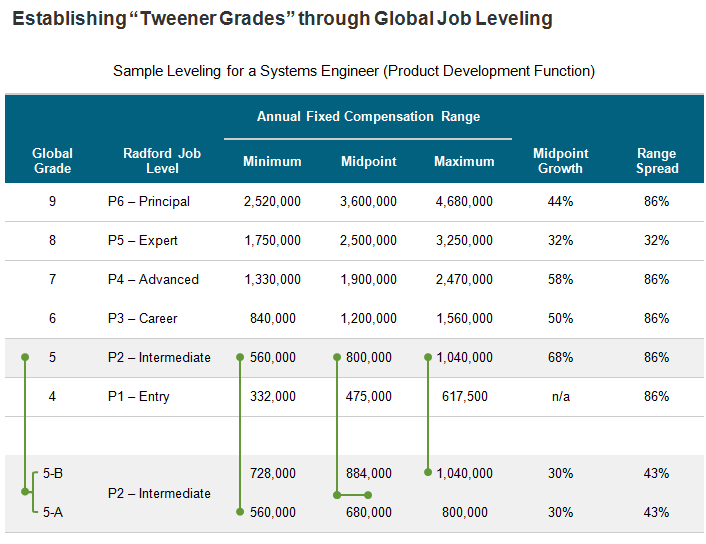Select the P6 – Principal row label
This screenshot has width=706, height=544.
[x=149, y=201]
